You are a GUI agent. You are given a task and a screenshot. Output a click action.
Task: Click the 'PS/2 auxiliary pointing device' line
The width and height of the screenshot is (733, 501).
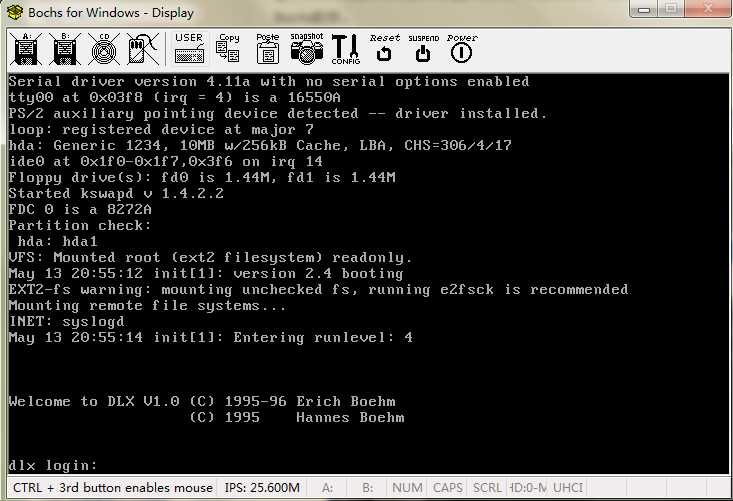(278, 114)
